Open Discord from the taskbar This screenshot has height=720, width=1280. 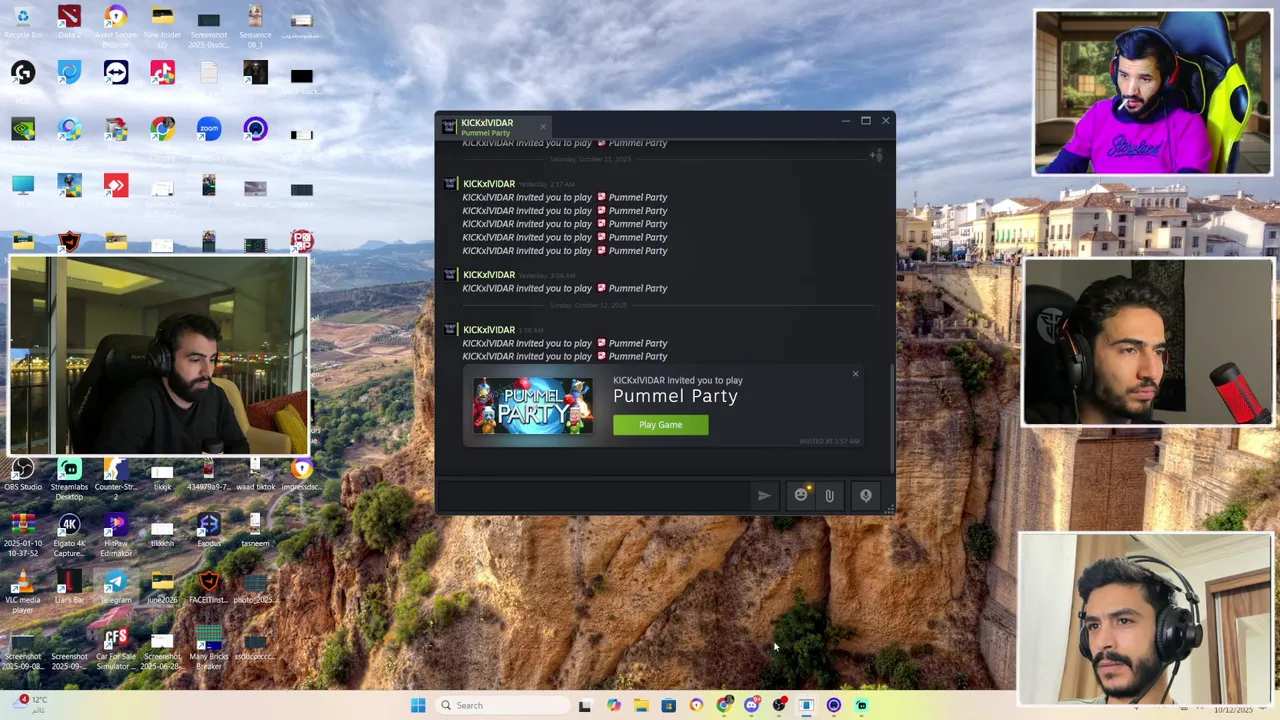[752, 706]
